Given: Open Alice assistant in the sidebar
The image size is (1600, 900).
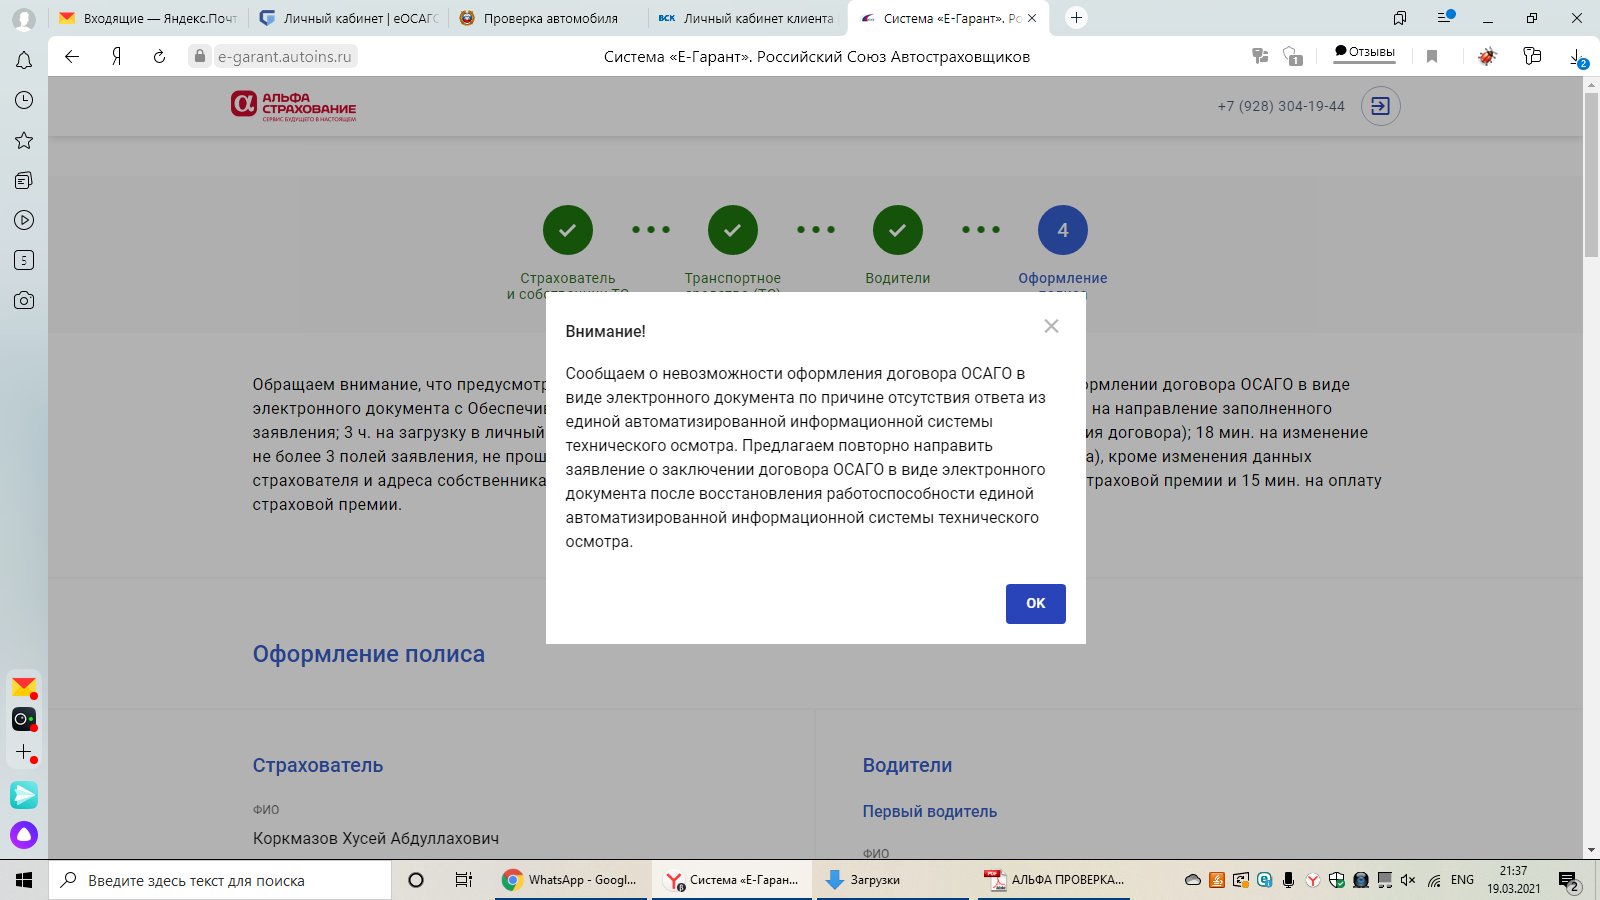Looking at the screenshot, I should coord(24,835).
